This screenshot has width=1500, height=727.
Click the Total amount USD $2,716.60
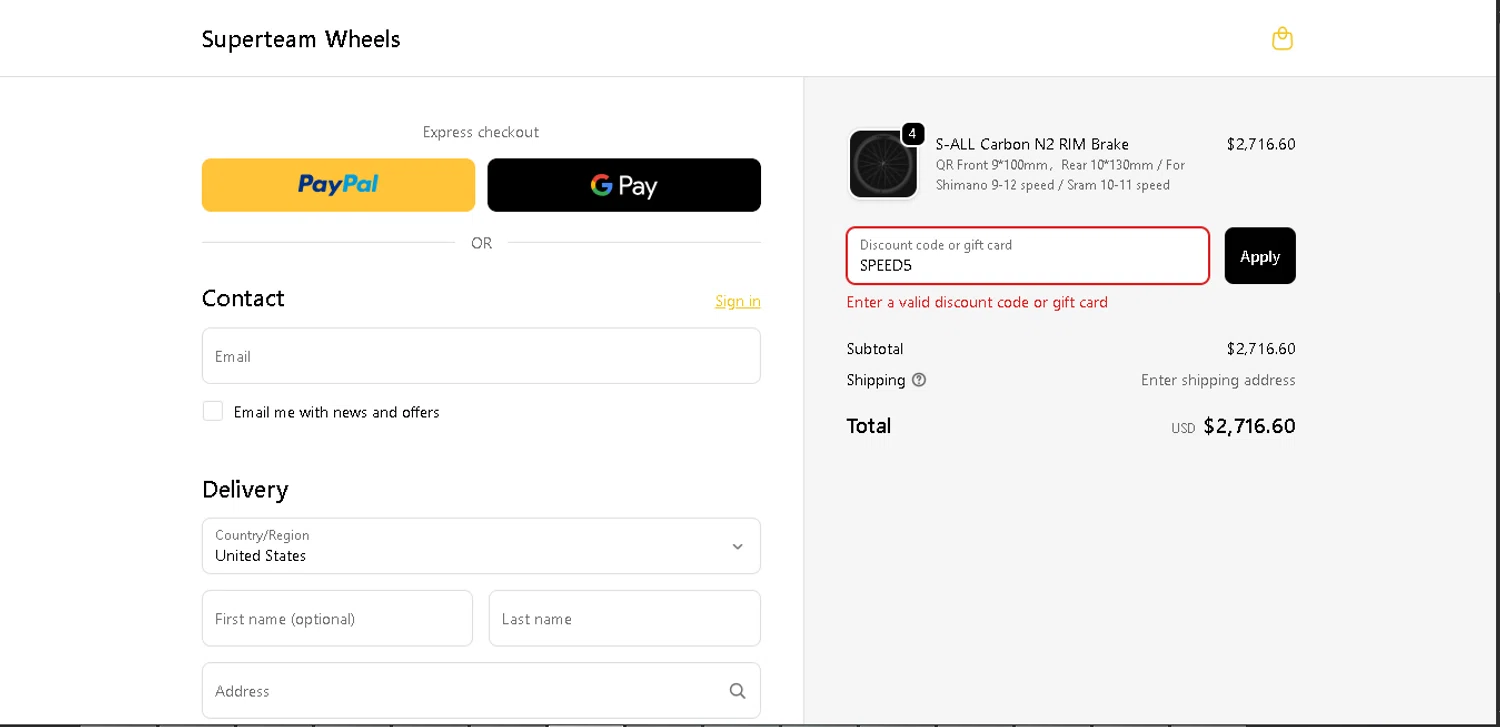click(1233, 426)
